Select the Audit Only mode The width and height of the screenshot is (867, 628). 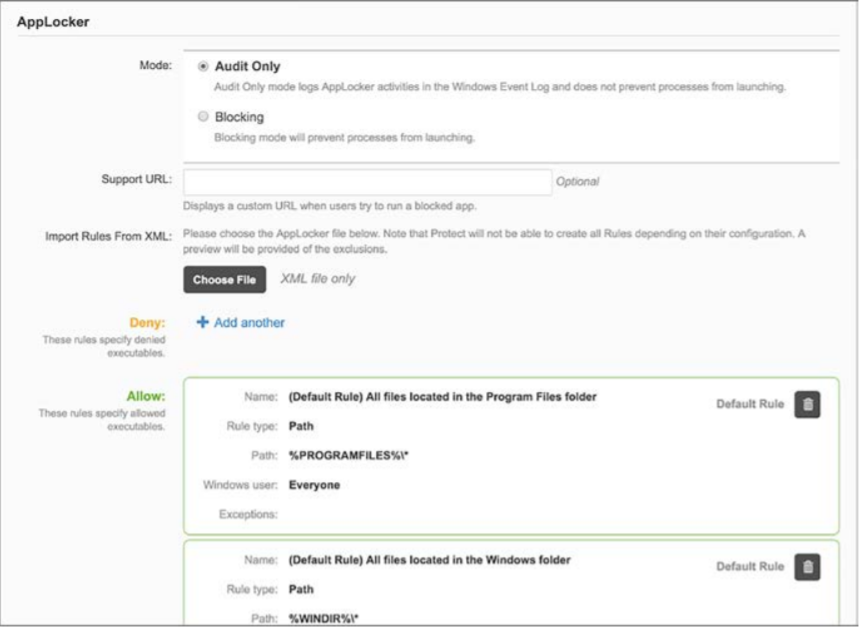pyautogui.click(x=204, y=66)
